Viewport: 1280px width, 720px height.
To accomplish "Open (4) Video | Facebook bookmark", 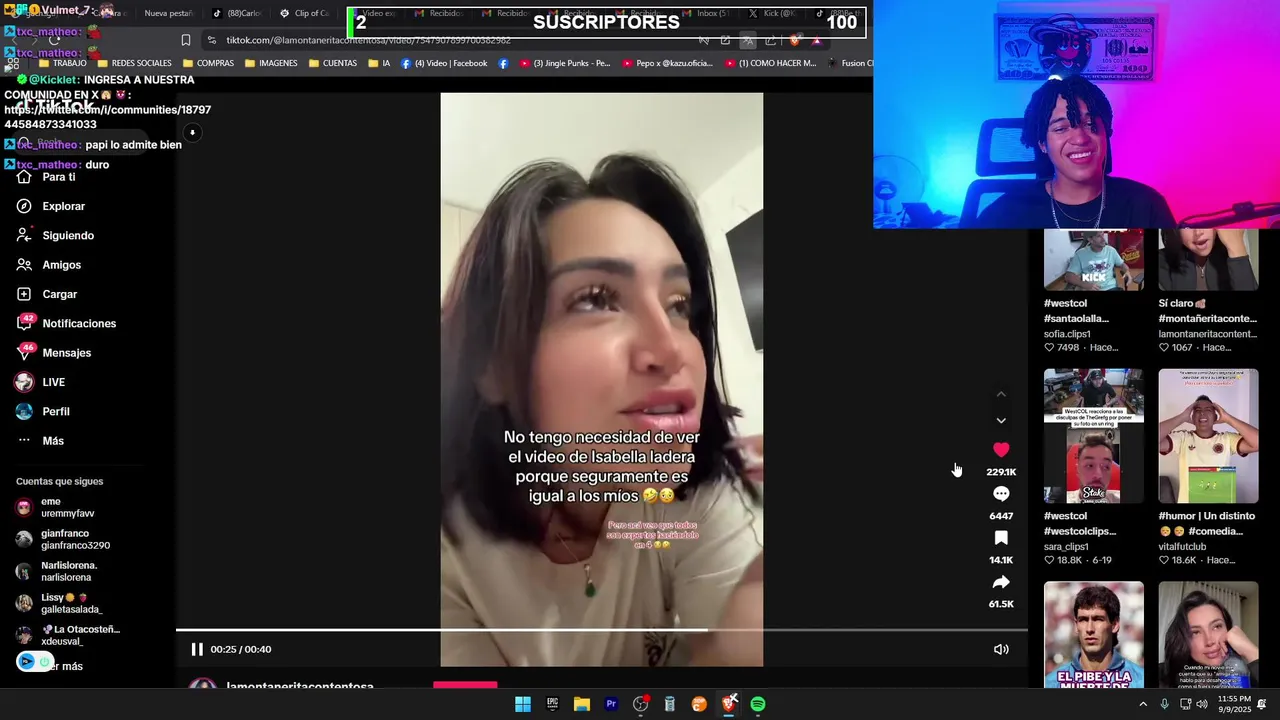I will (x=444, y=63).
